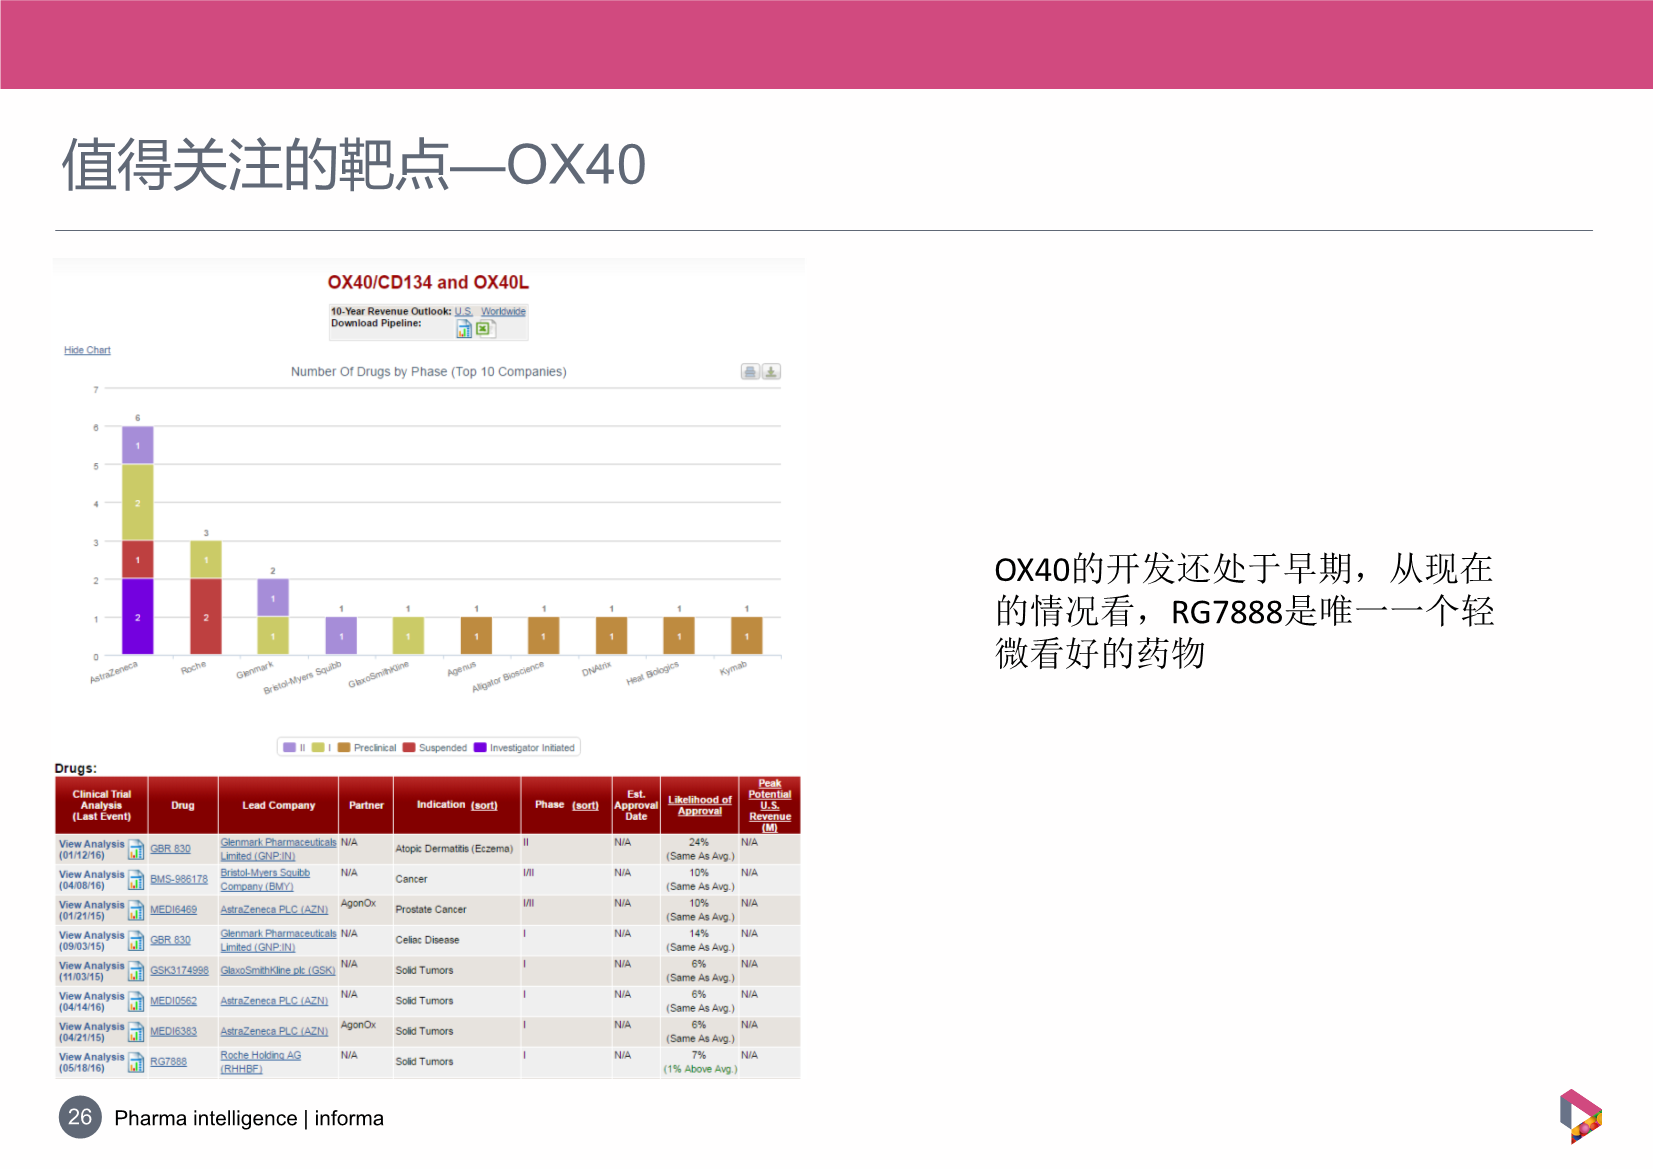
Task: Open AstraZeneca PLC link in MEDI6469 row
Action: [274, 910]
